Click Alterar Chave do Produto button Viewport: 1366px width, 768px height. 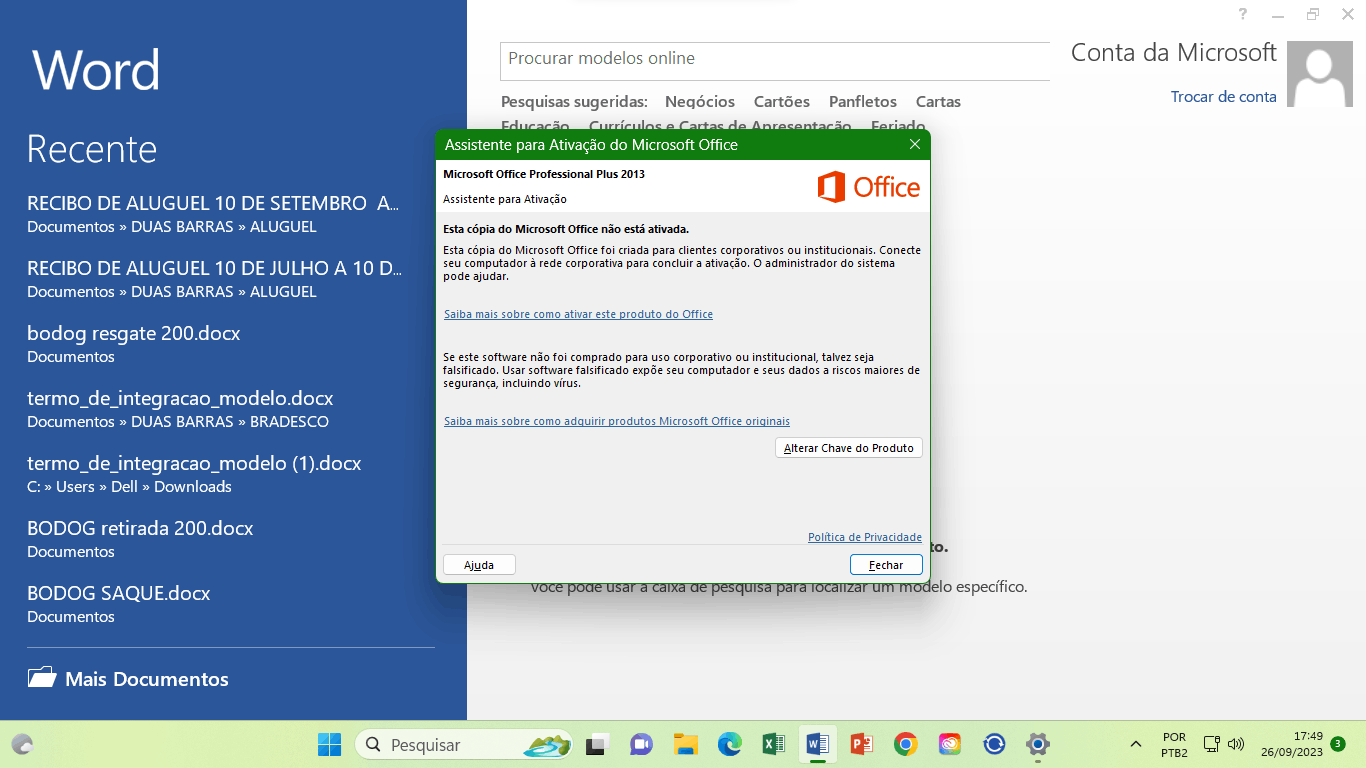point(849,448)
